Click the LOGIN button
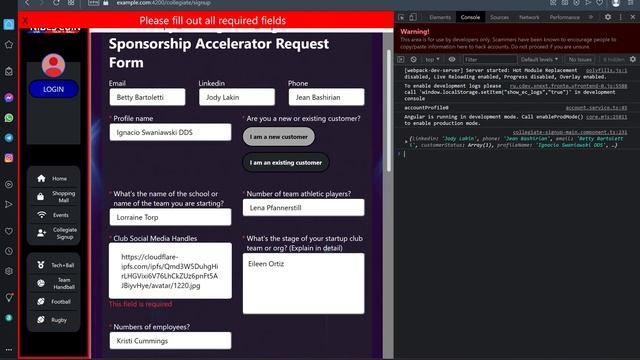The width and height of the screenshot is (640, 360). (x=53, y=89)
